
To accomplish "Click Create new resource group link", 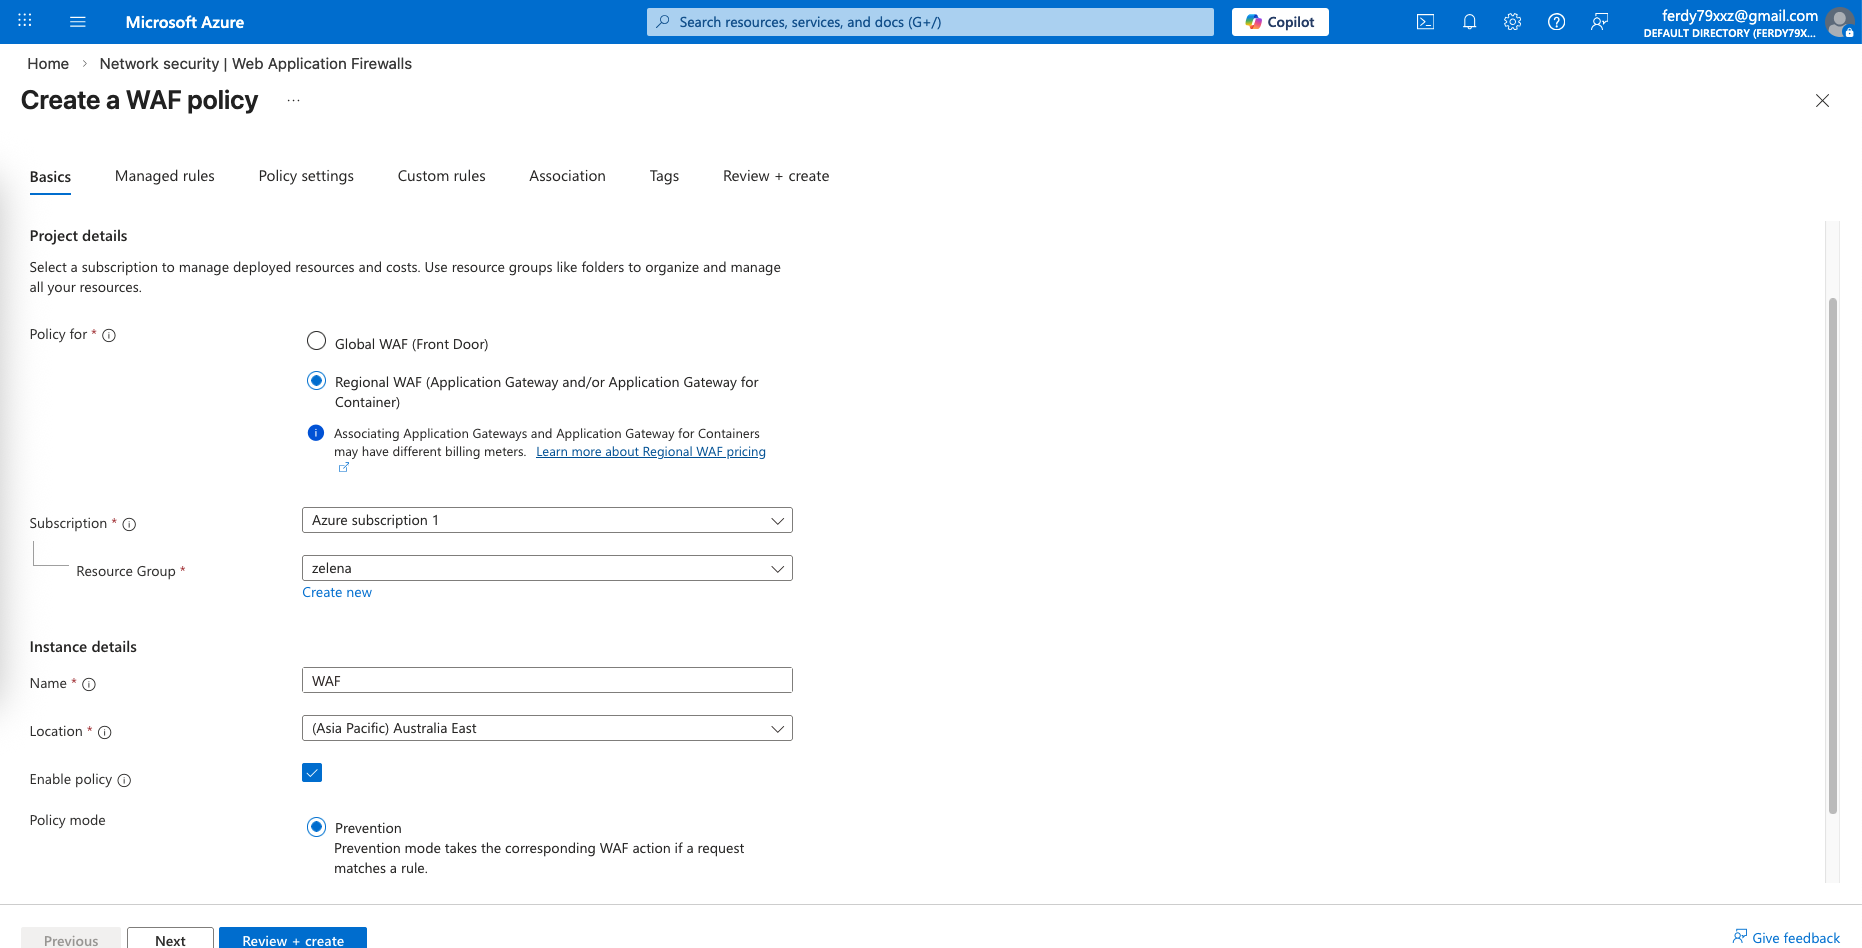I will [337, 593].
